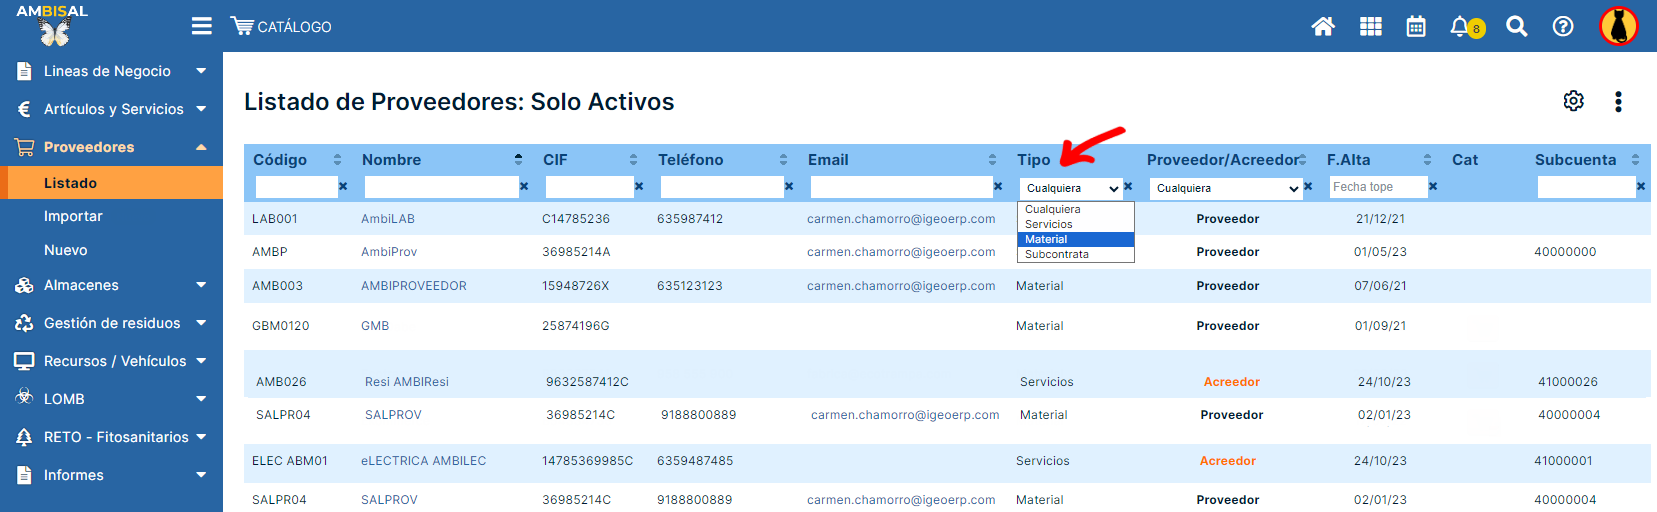Click the Fecha tope date field
Screen dimensions: 1657x512
[1377, 187]
